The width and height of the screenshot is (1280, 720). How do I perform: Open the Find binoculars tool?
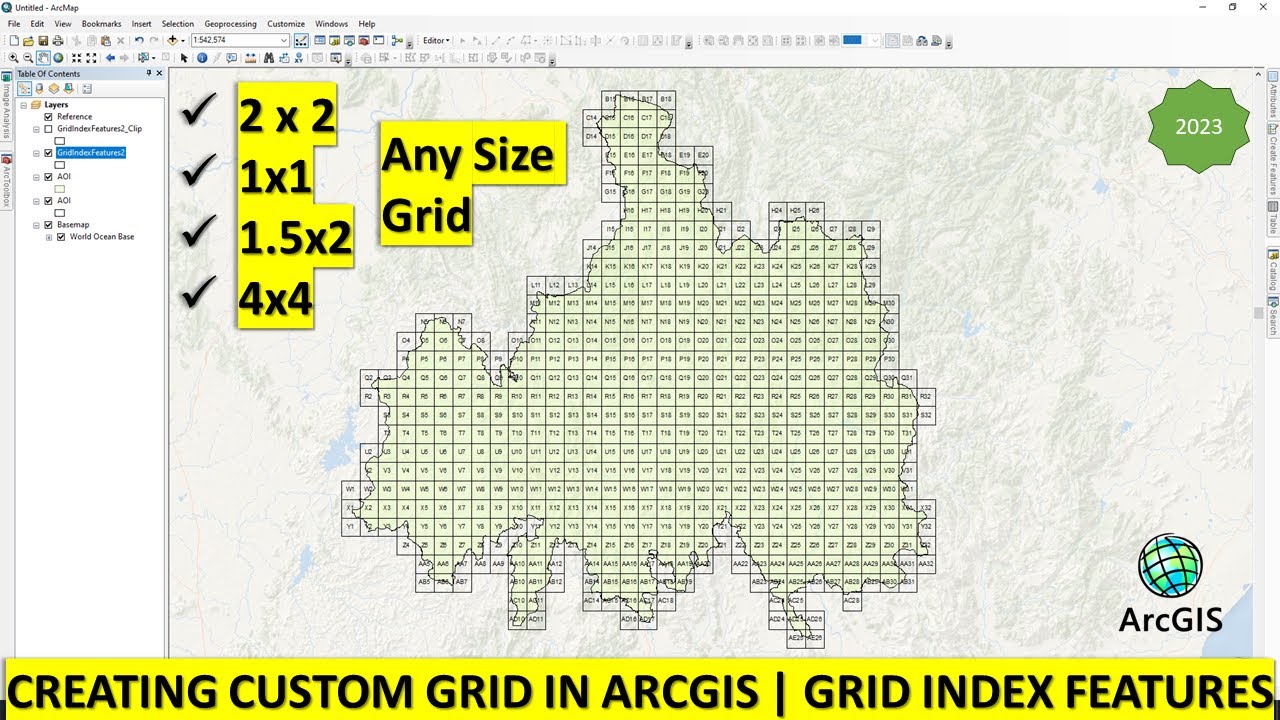pos(269,58)
